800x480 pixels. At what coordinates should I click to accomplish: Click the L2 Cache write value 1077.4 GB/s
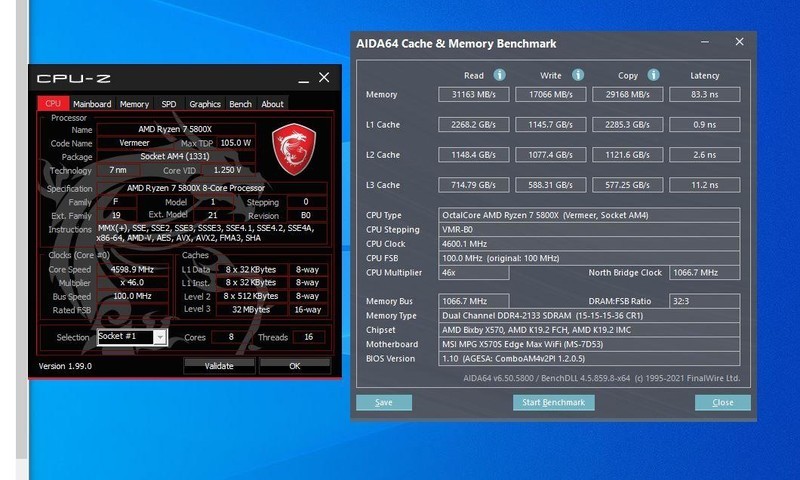click(x=551, y=155)
